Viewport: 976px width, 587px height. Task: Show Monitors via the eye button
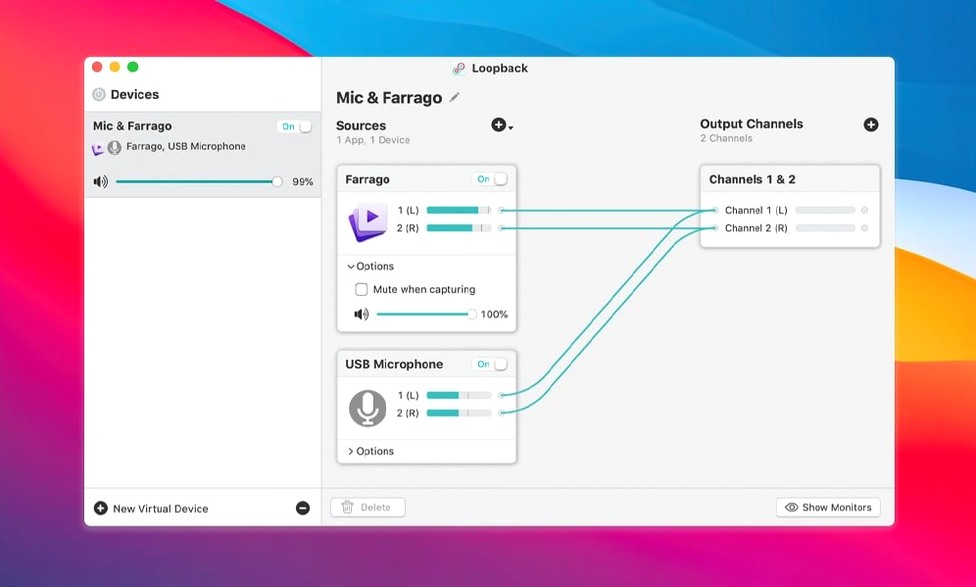coord(828,507)
